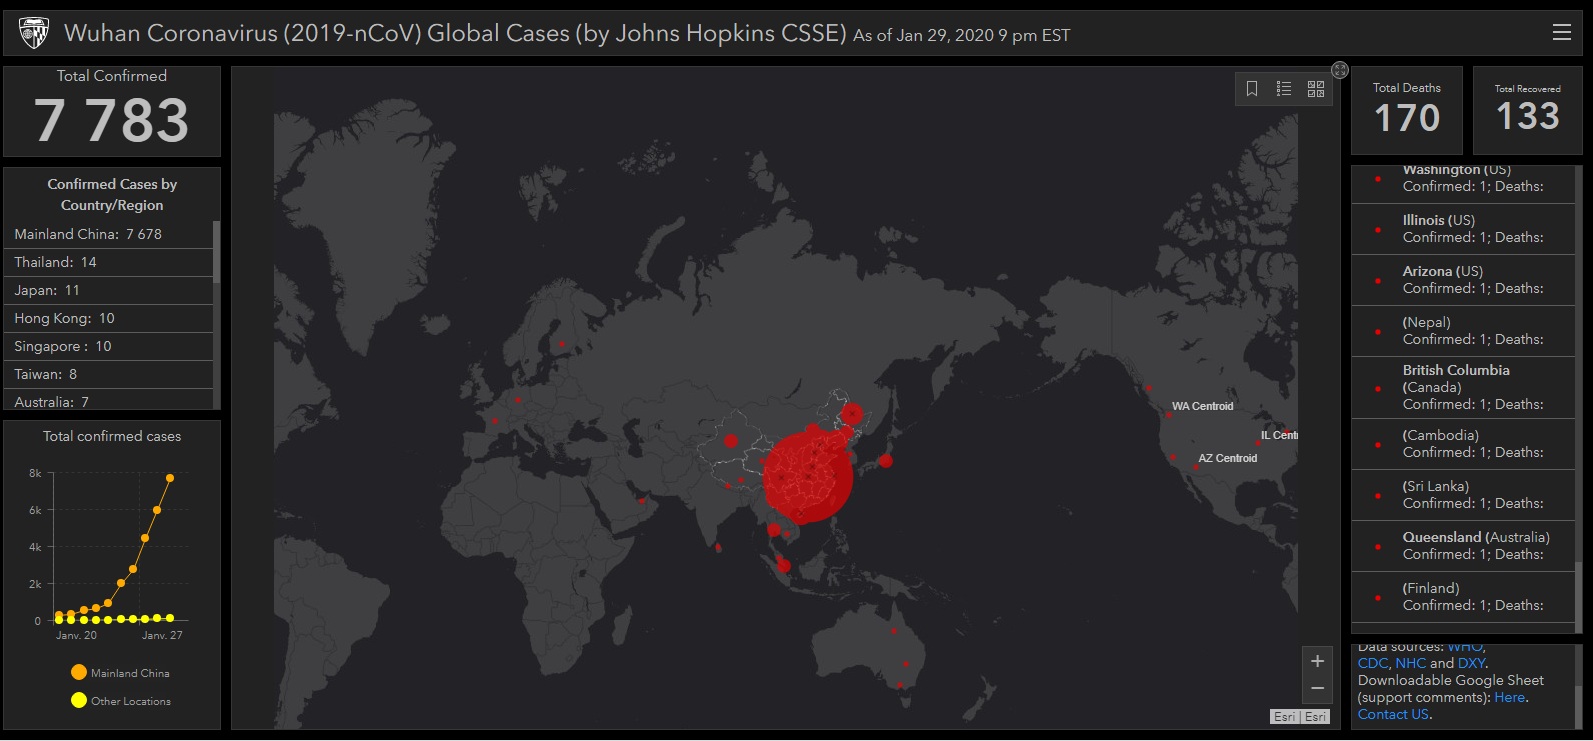Image resolution: width=1593 pixels, height=741 pixels.
Task: Select the Queensland (Australia) entry
Action: (1463, 546)
